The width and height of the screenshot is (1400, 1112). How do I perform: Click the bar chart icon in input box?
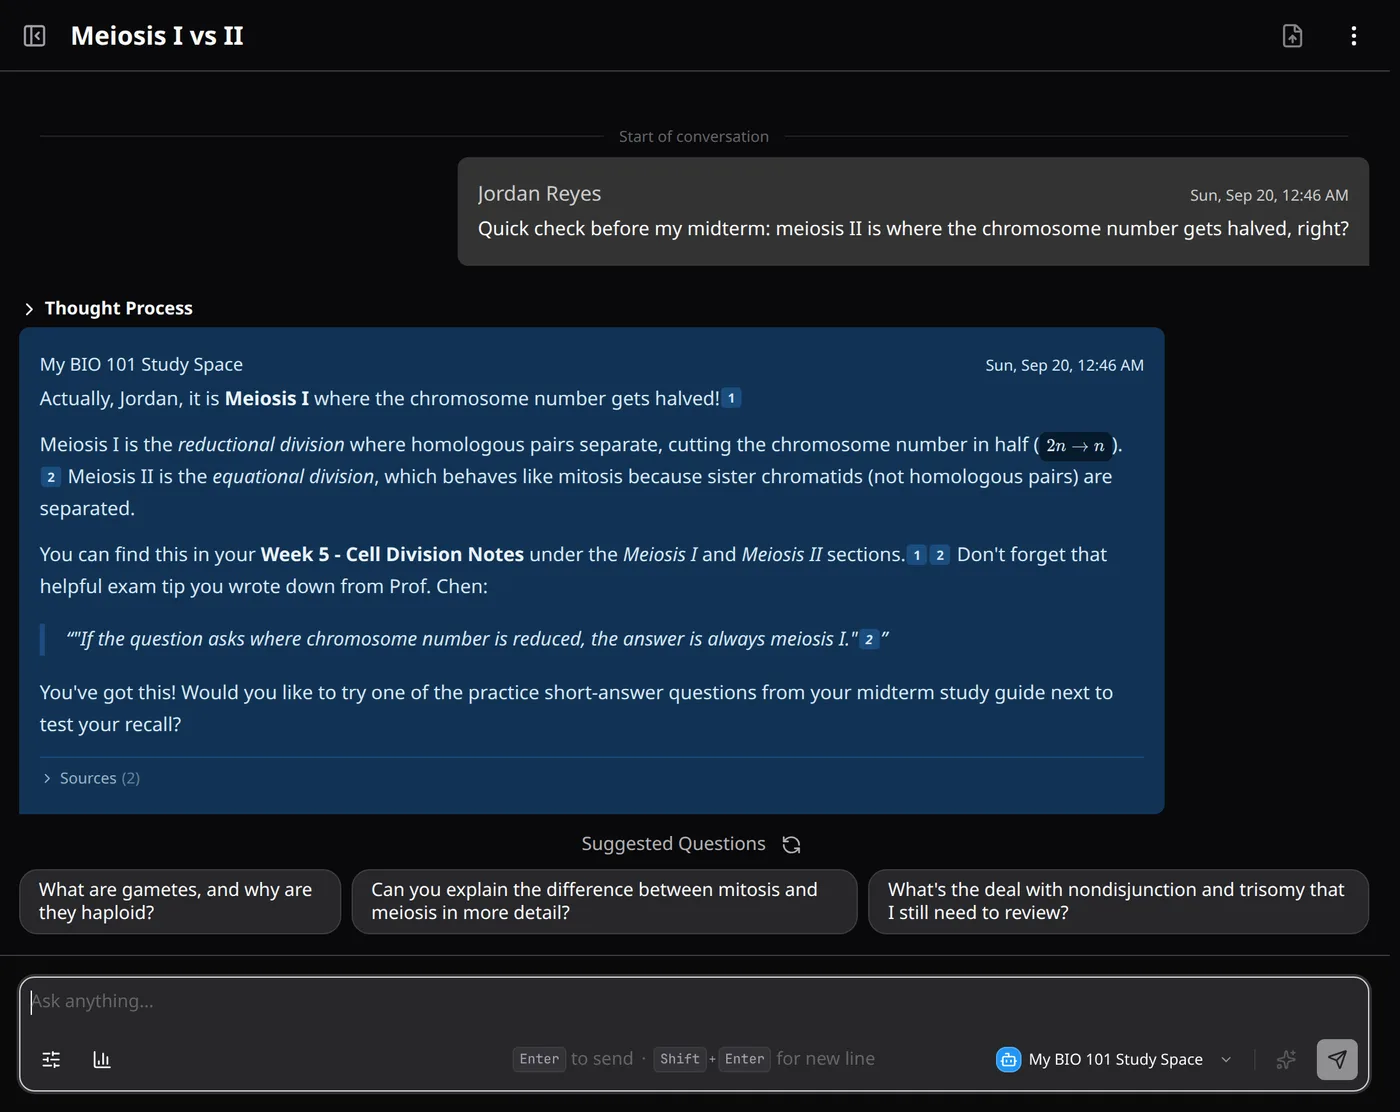[x=101, y=1059]
